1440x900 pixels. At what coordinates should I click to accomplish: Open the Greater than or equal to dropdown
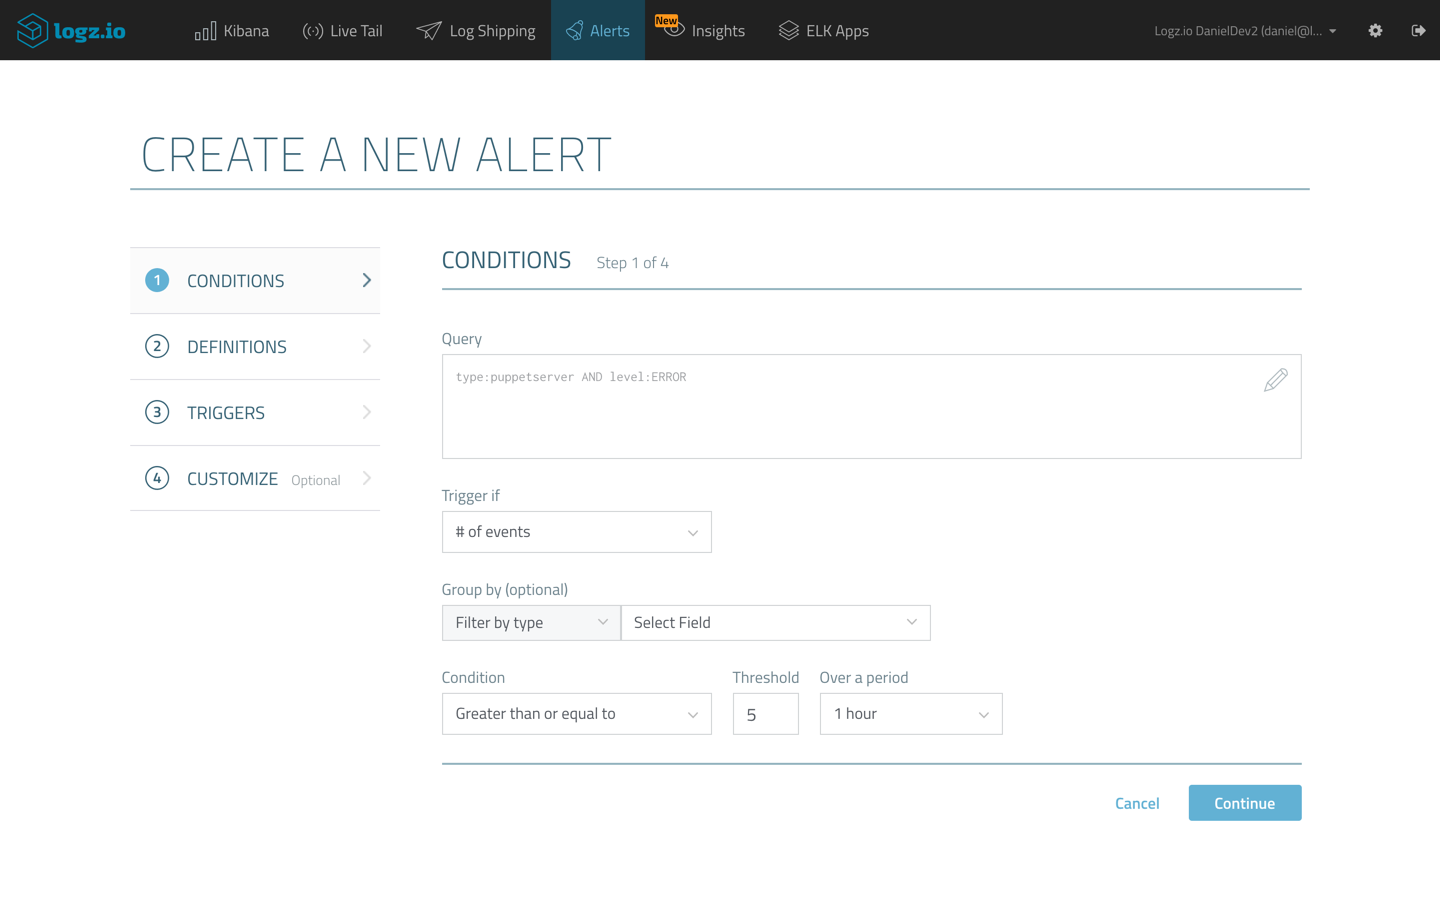[576, 714]
